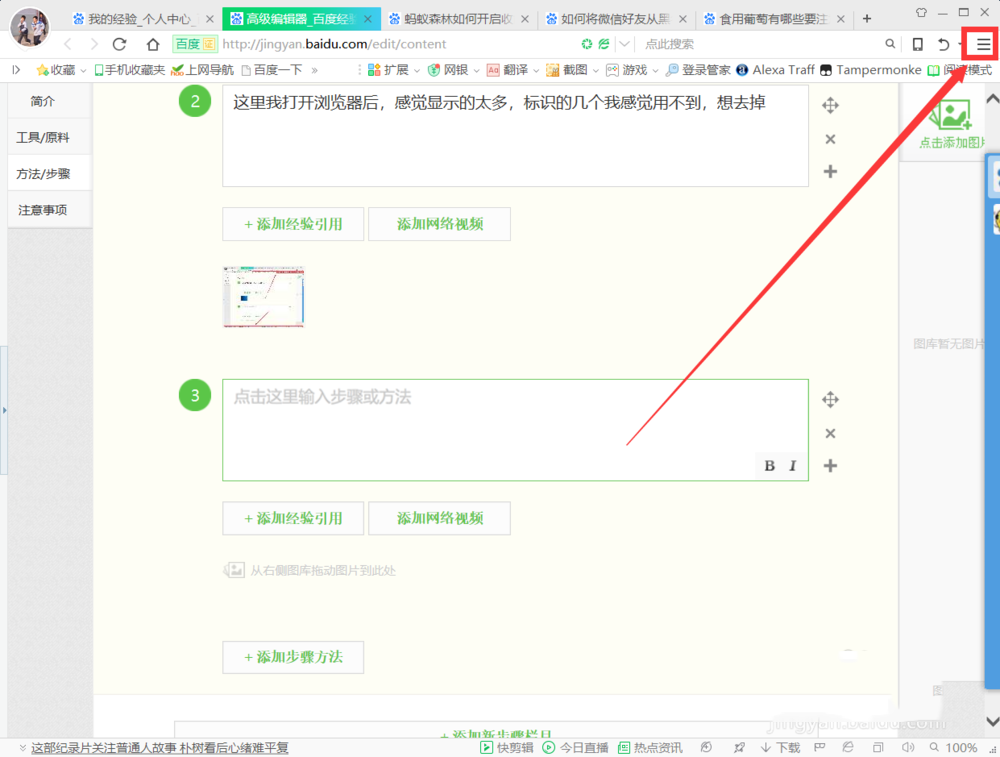The image size is (1000, 757).
Task: Toggle the mute speaker icon in status bar
Action: click(908, 746)
